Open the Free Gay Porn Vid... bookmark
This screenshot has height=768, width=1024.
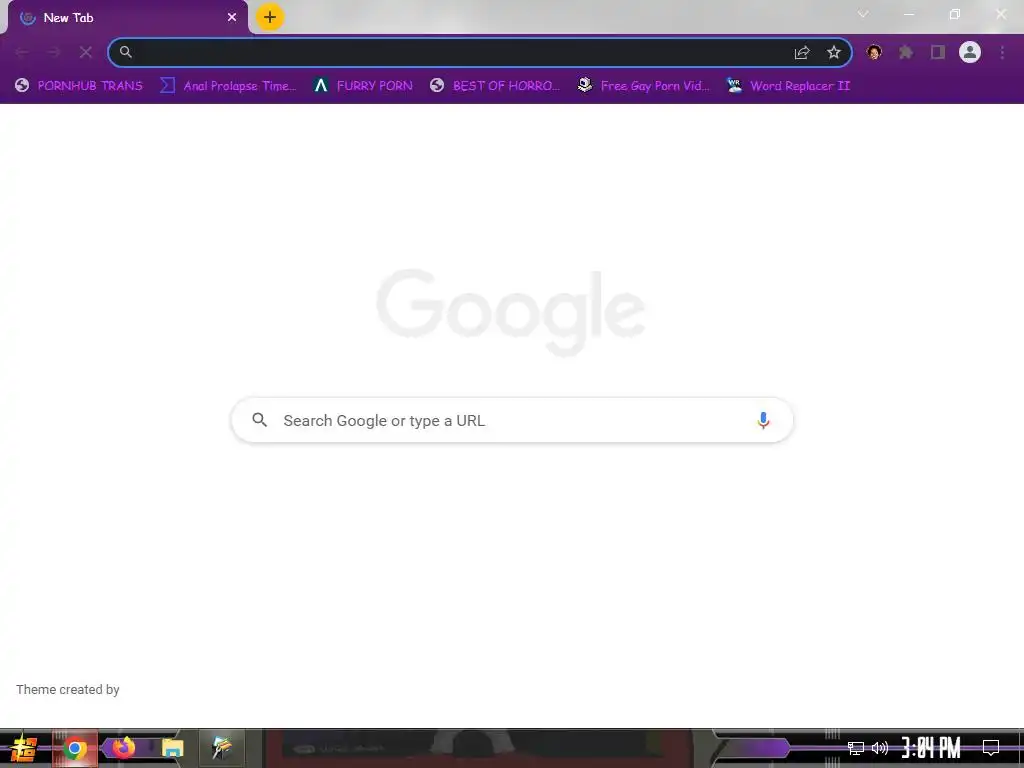[x=643, y=86]
